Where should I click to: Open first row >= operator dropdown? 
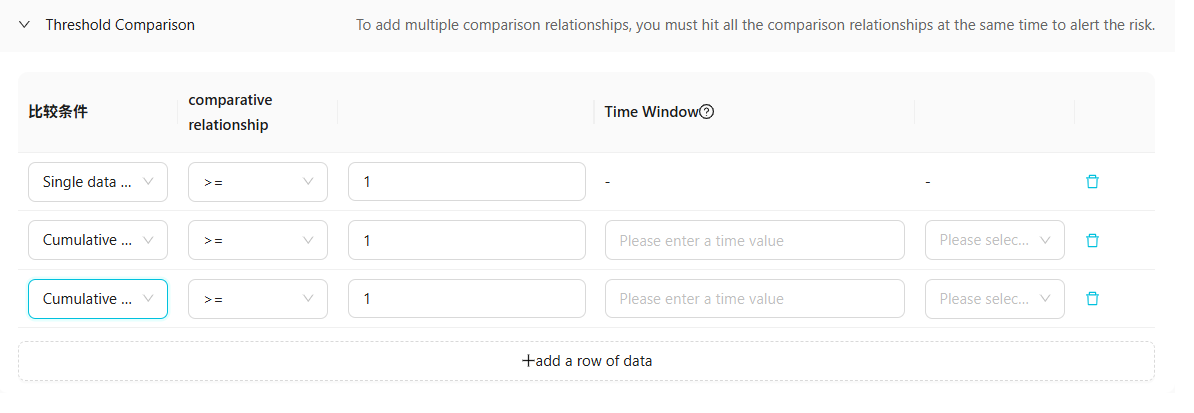coord(258,182)
